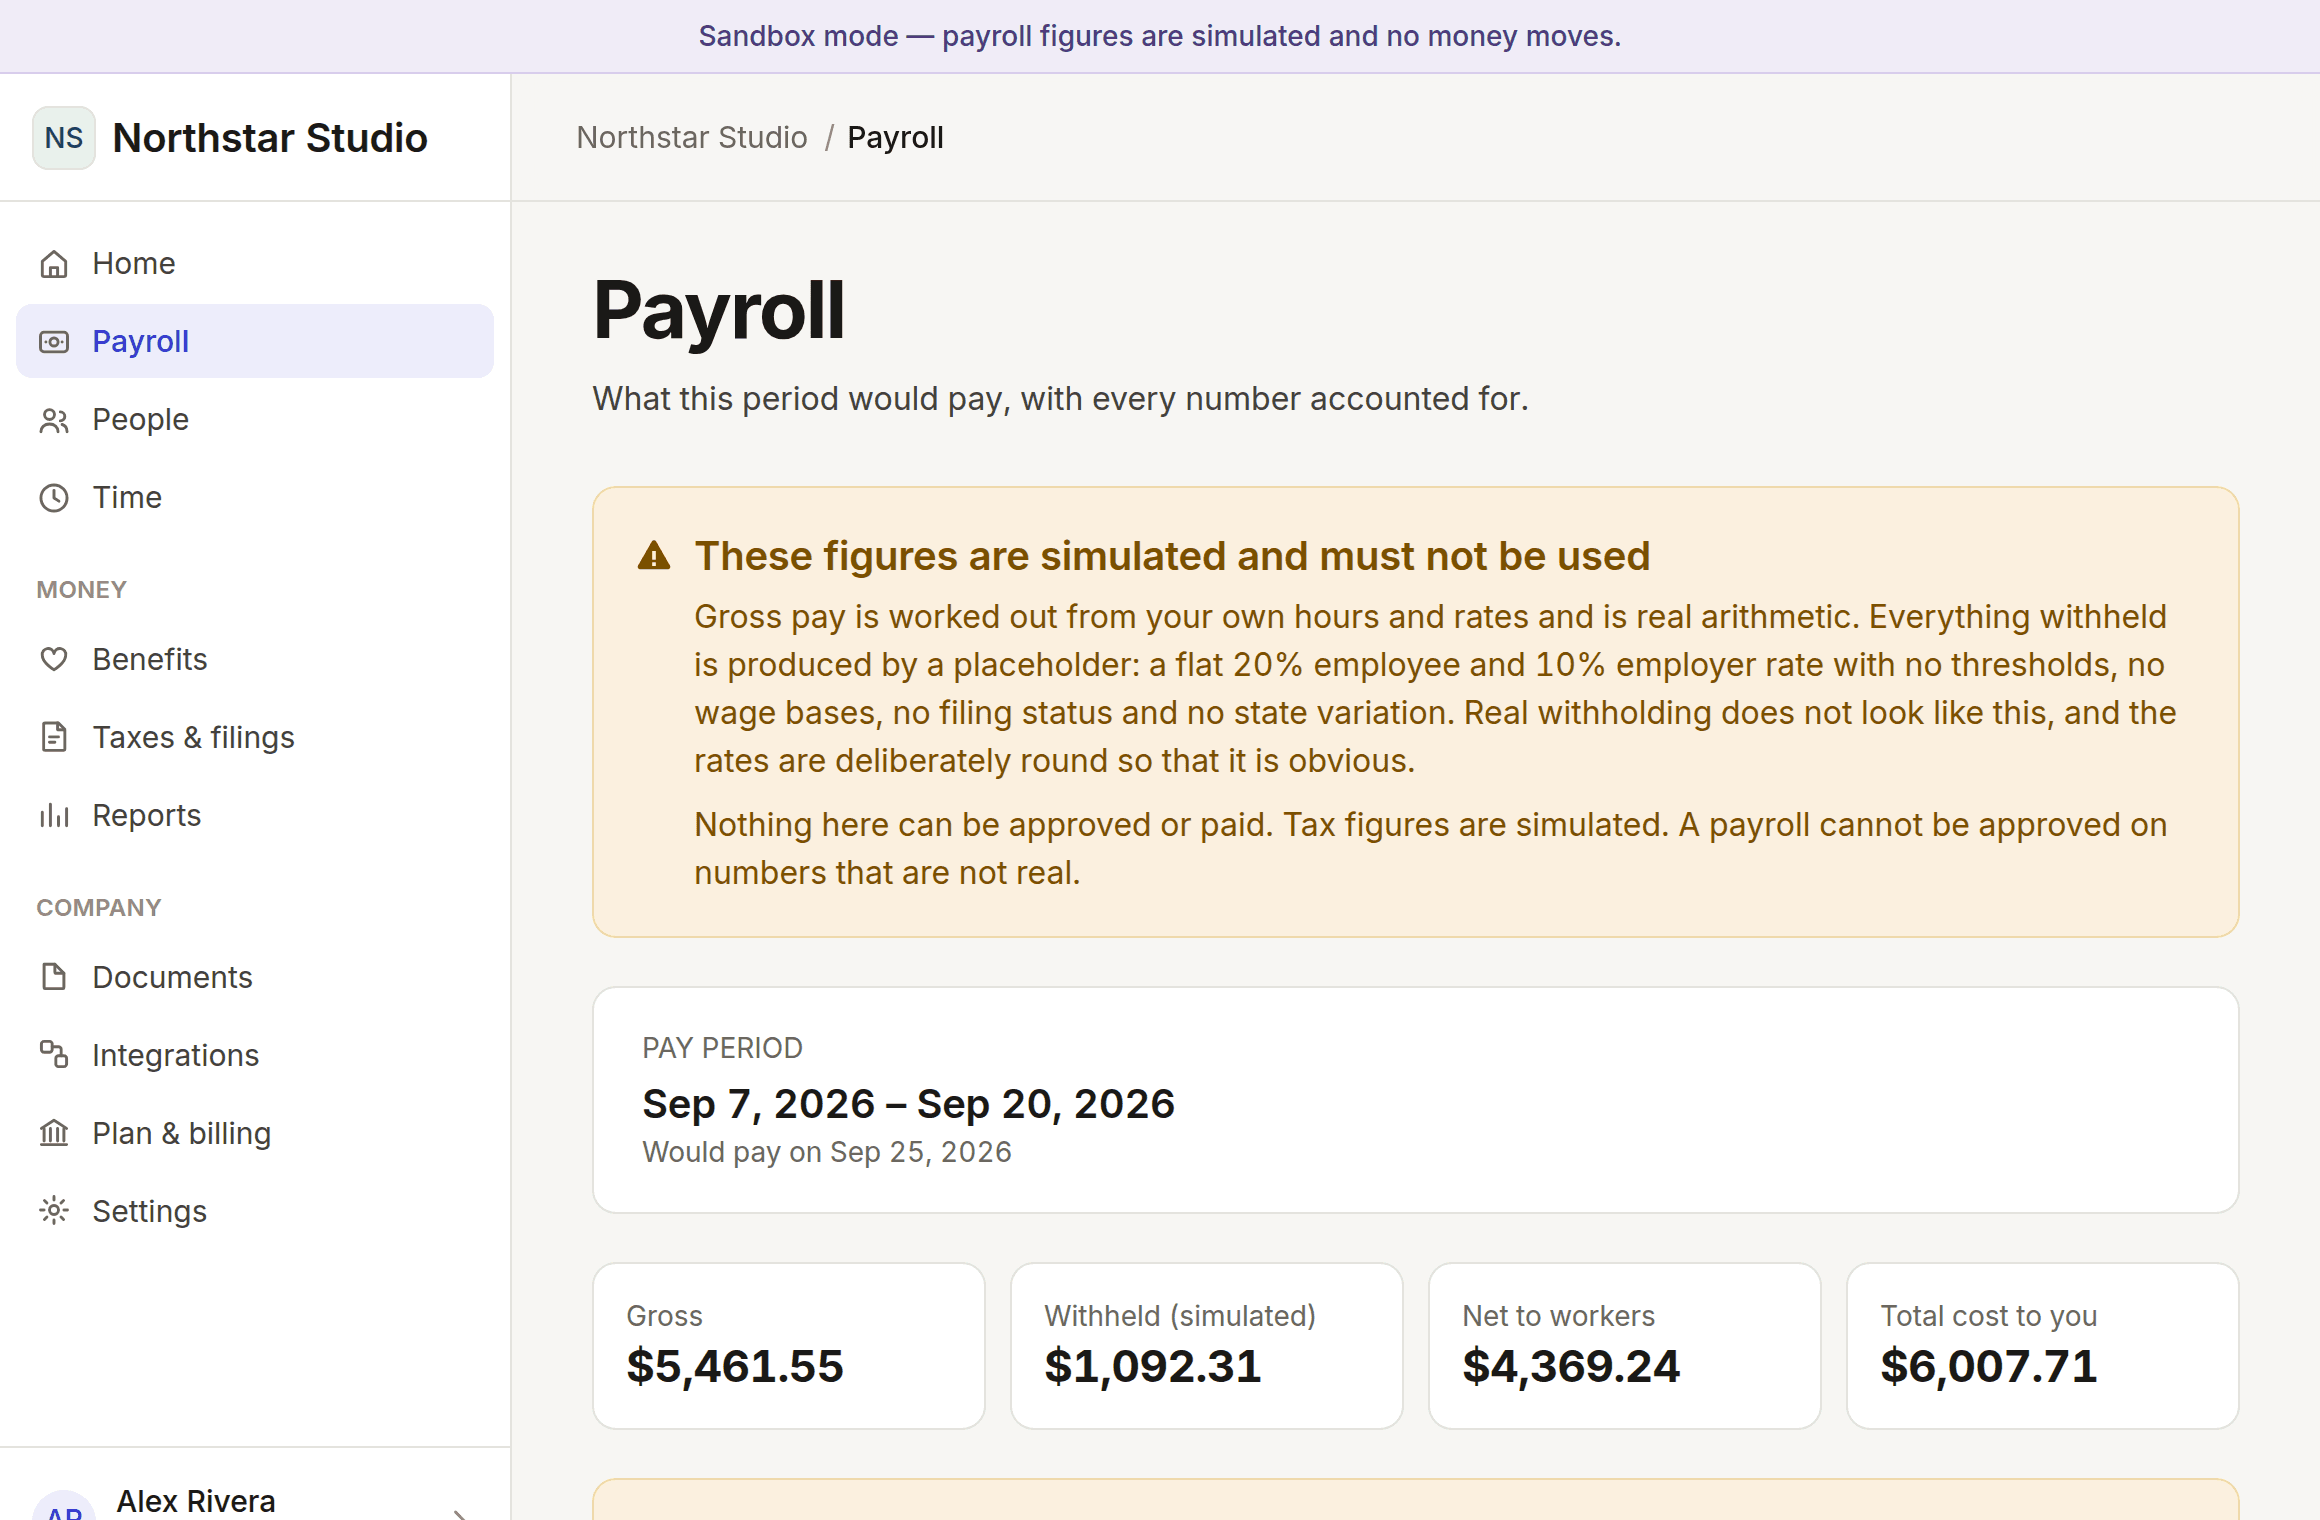Click the Payroll breadcrumb item
Viewport: 2320px width, 1520px height.
click(x=895, y=138)
